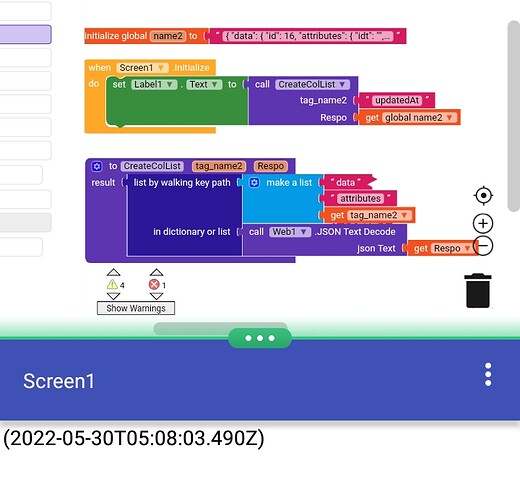Click the workspace horizontal scrollbar
The image size is (520, 500).
coord(220,328)
